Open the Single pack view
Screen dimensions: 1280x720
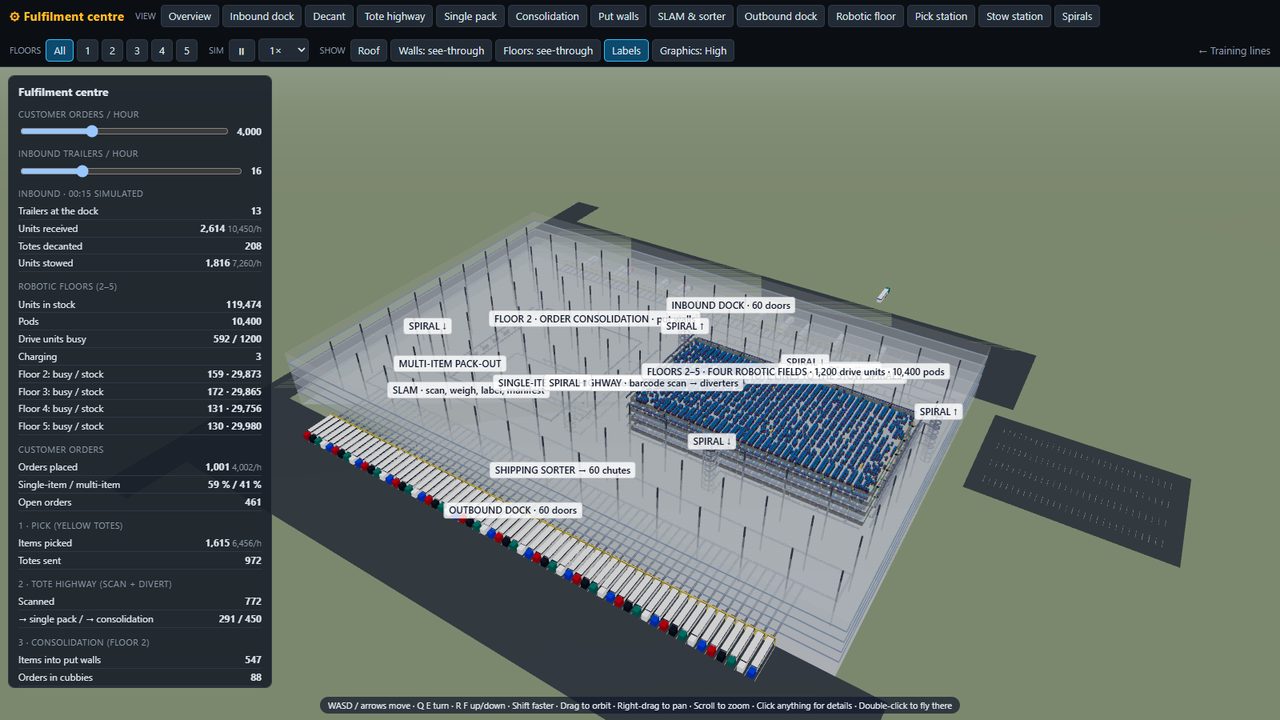point(470,16)
